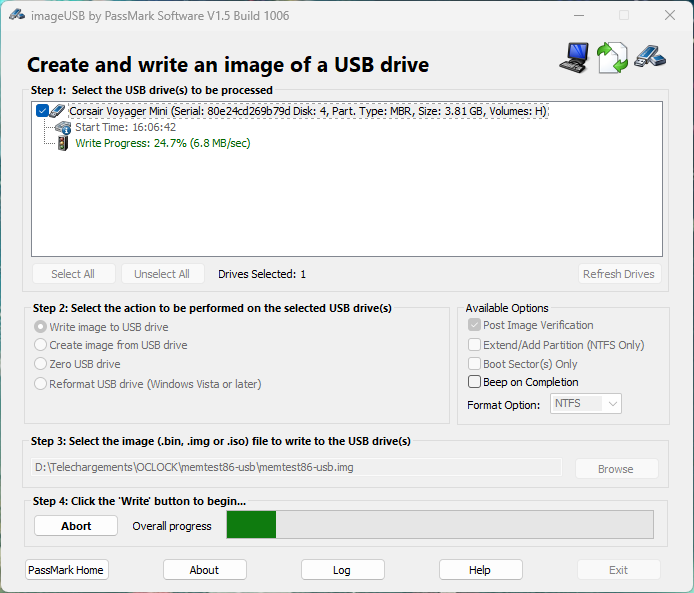694x593 pixels.
Task: Click the Help button
Action: click(x=480, y=570)
